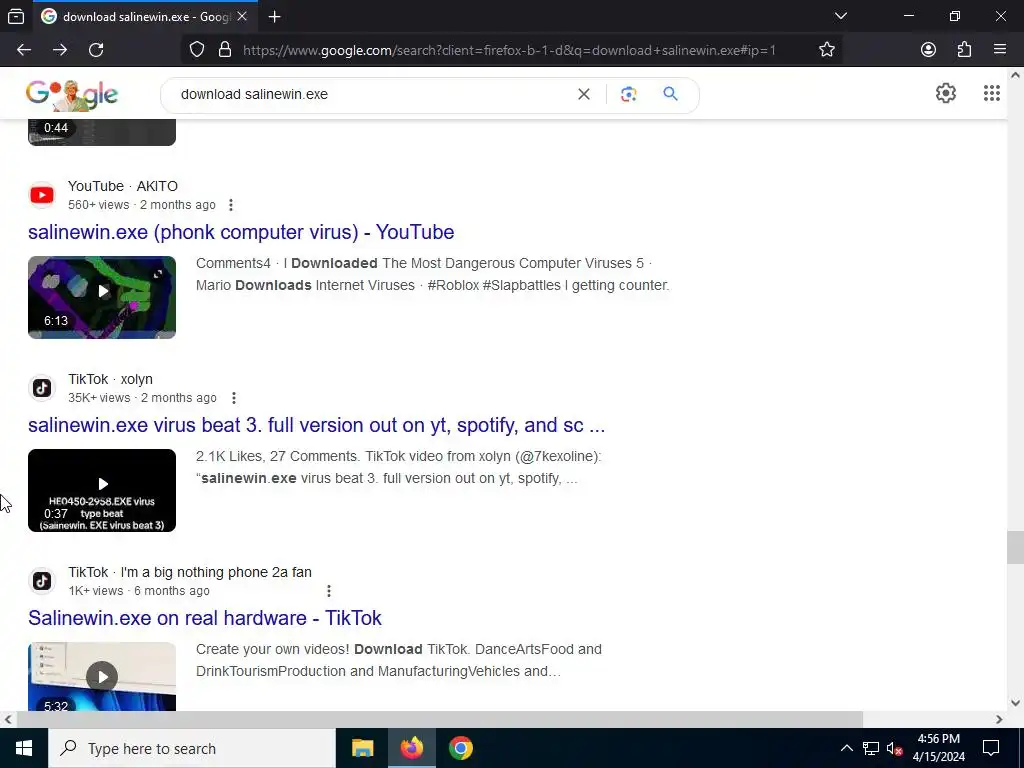Search by image with Google Lens icon
This screenshot has height=768, width=1024.
[x=628, y=94]
